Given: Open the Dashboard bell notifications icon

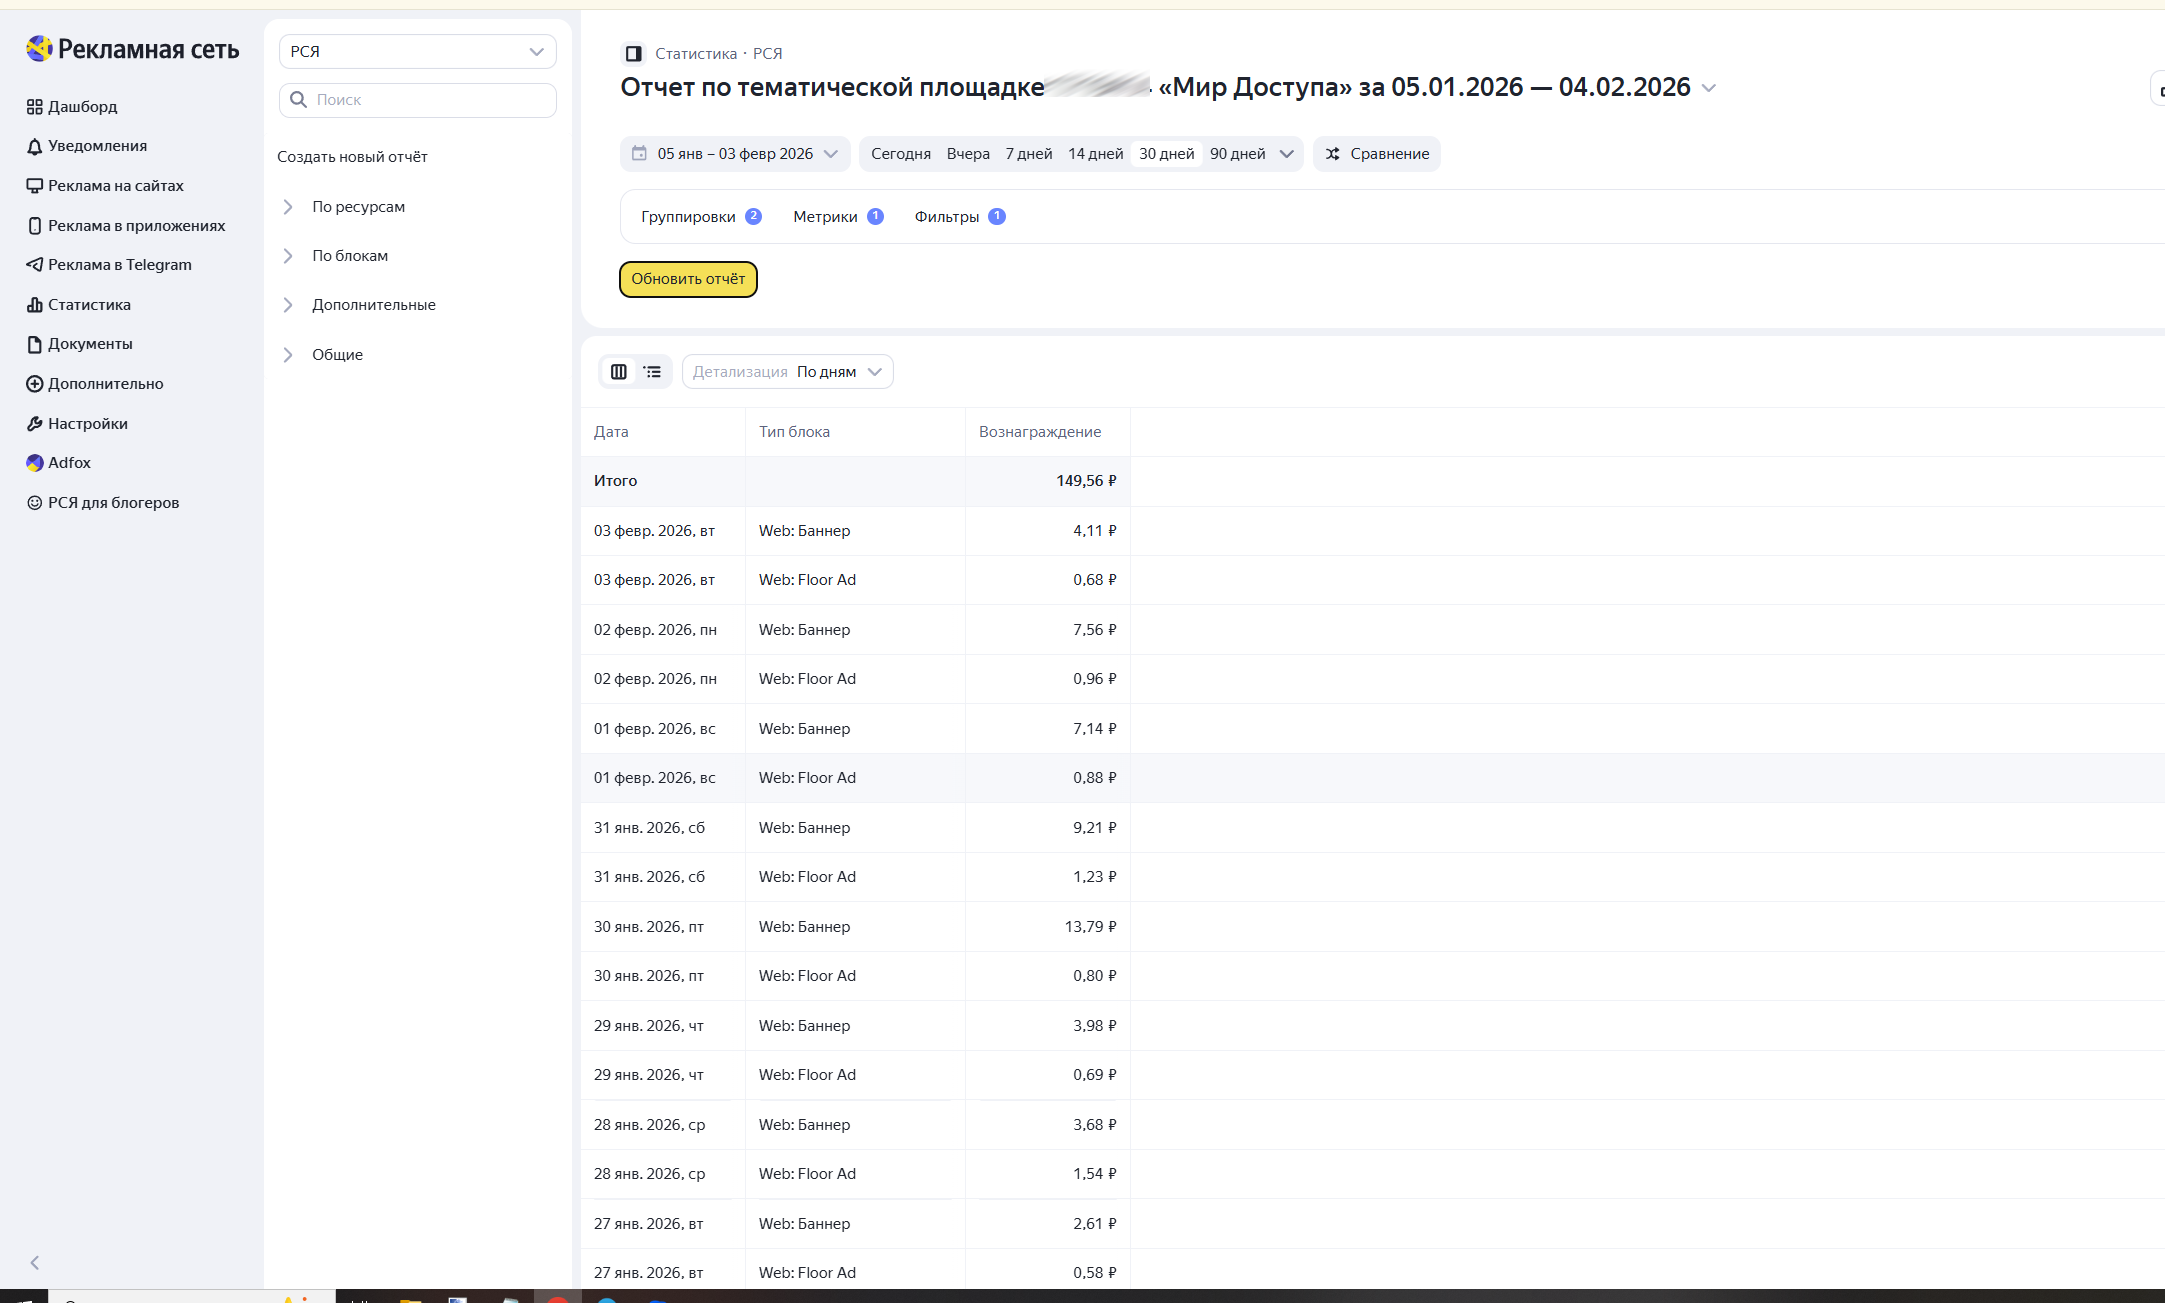Looking at the screenshot, I should click(x=35, y=146).
